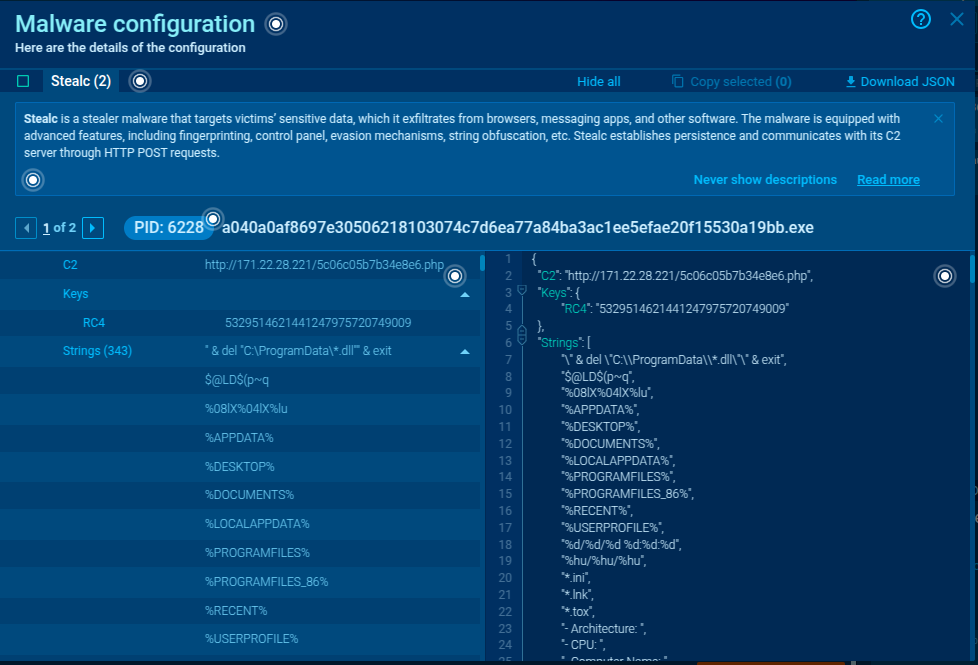Select the RC4 key value row
Viewport: 978px width, 665px height.
(318, 323)
